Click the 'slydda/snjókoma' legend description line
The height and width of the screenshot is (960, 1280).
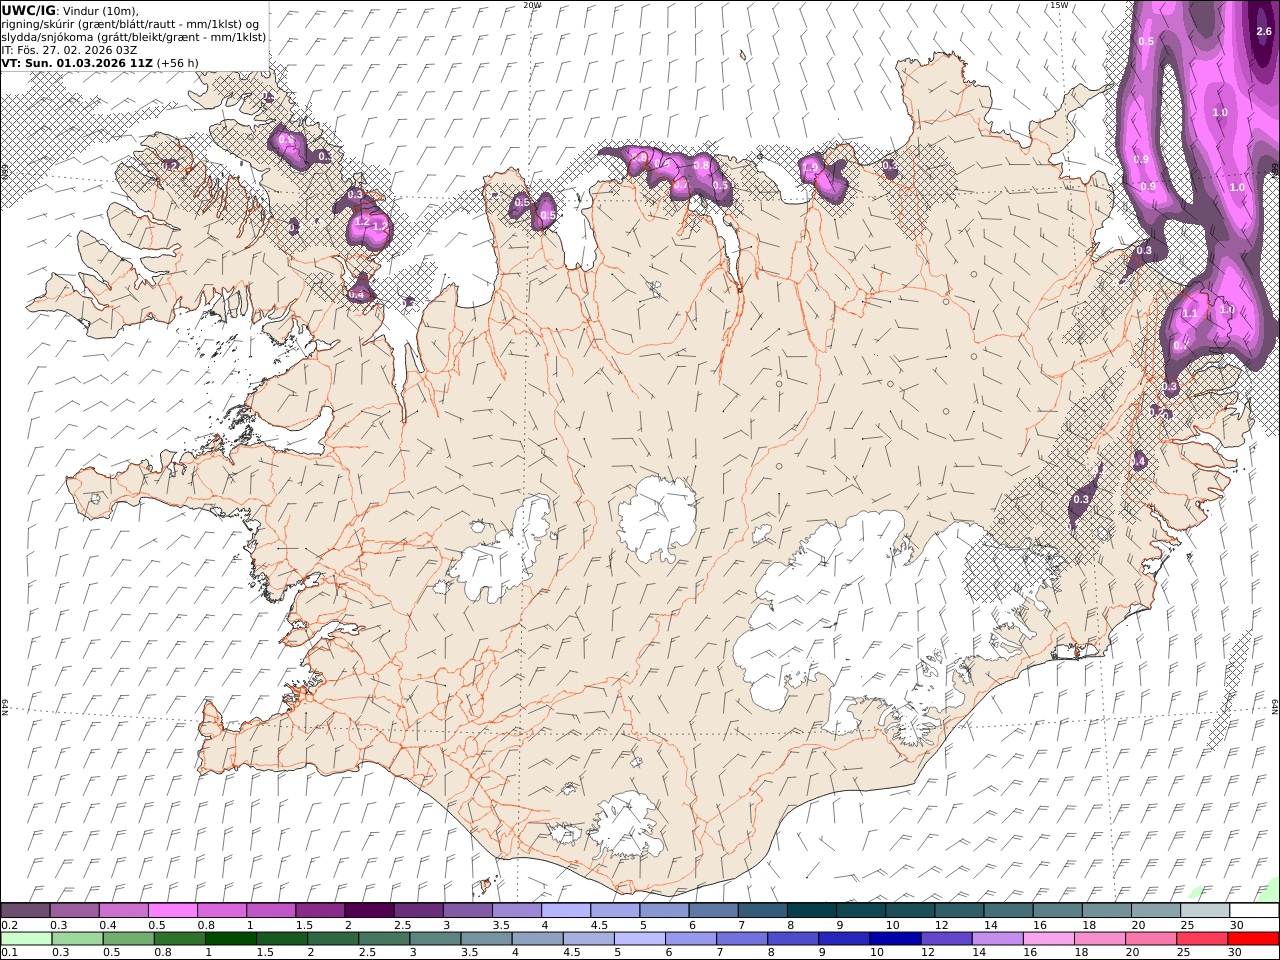134,36
